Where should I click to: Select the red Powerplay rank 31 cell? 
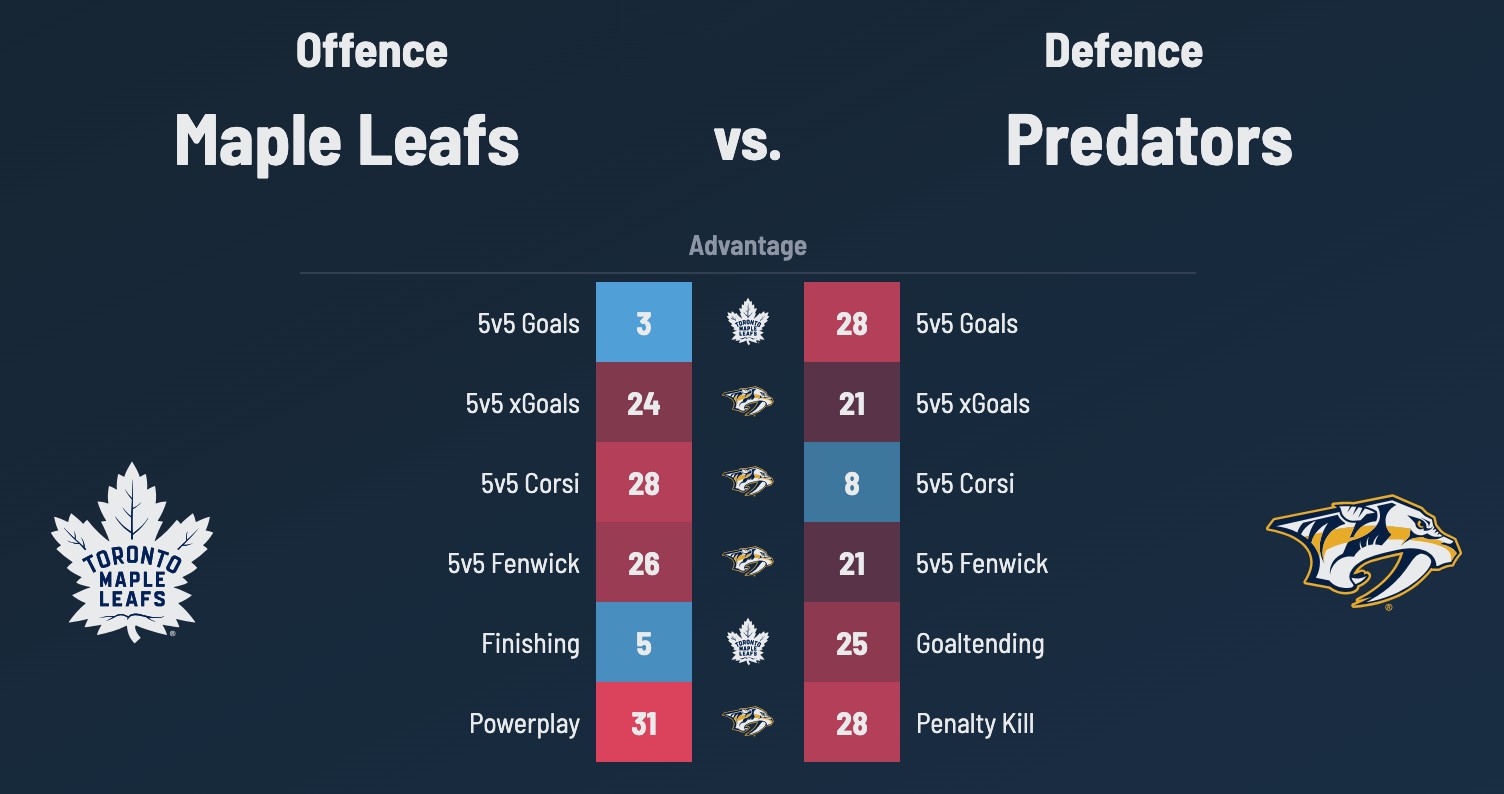click(x=644, y=722)
